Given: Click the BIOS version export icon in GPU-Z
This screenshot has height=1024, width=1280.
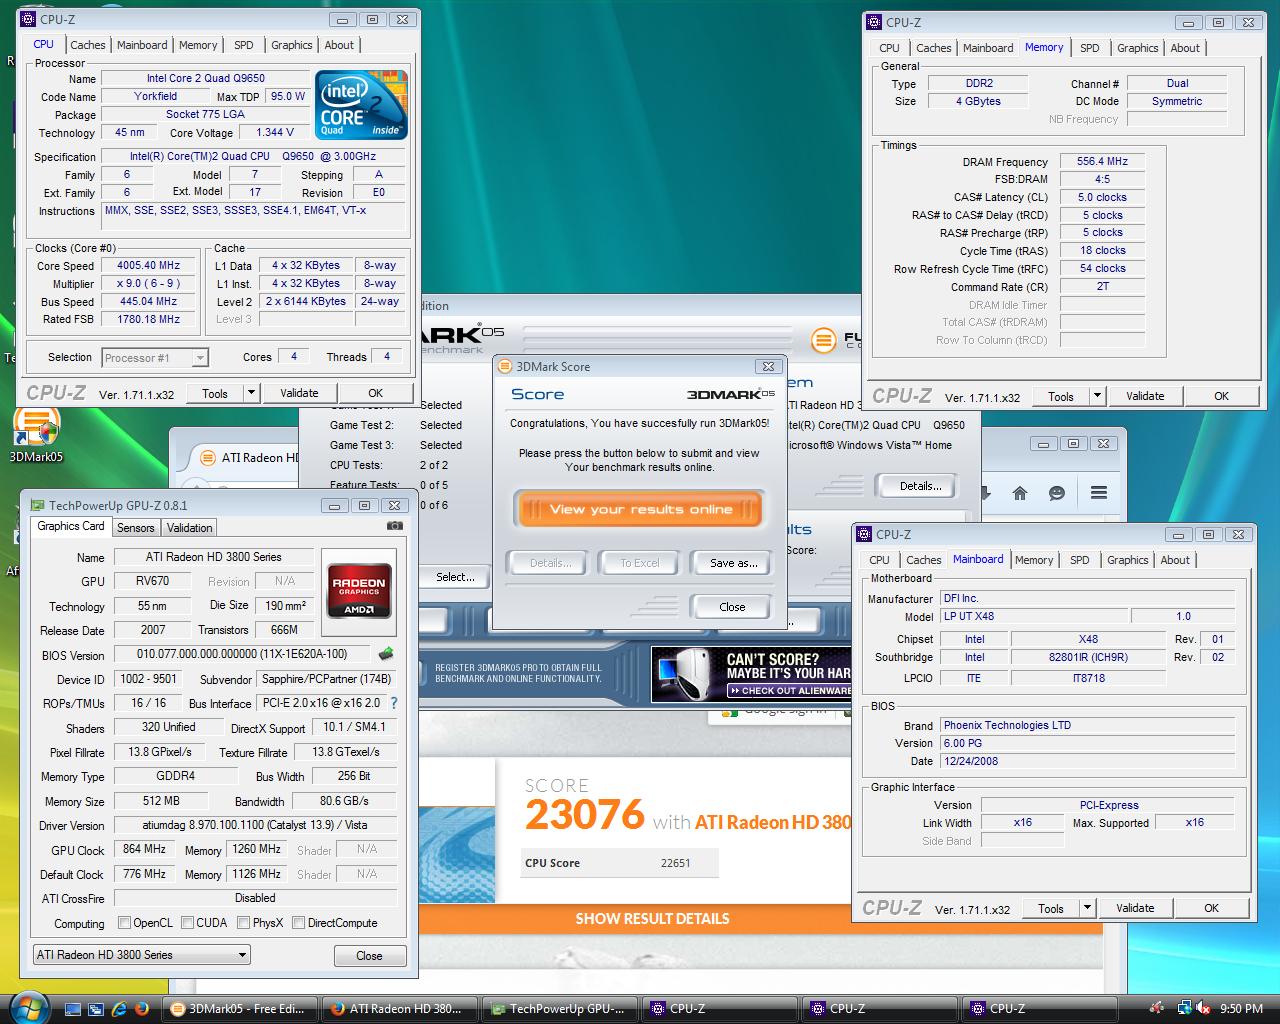Looking at the screenshot, I should click(386, 654).
